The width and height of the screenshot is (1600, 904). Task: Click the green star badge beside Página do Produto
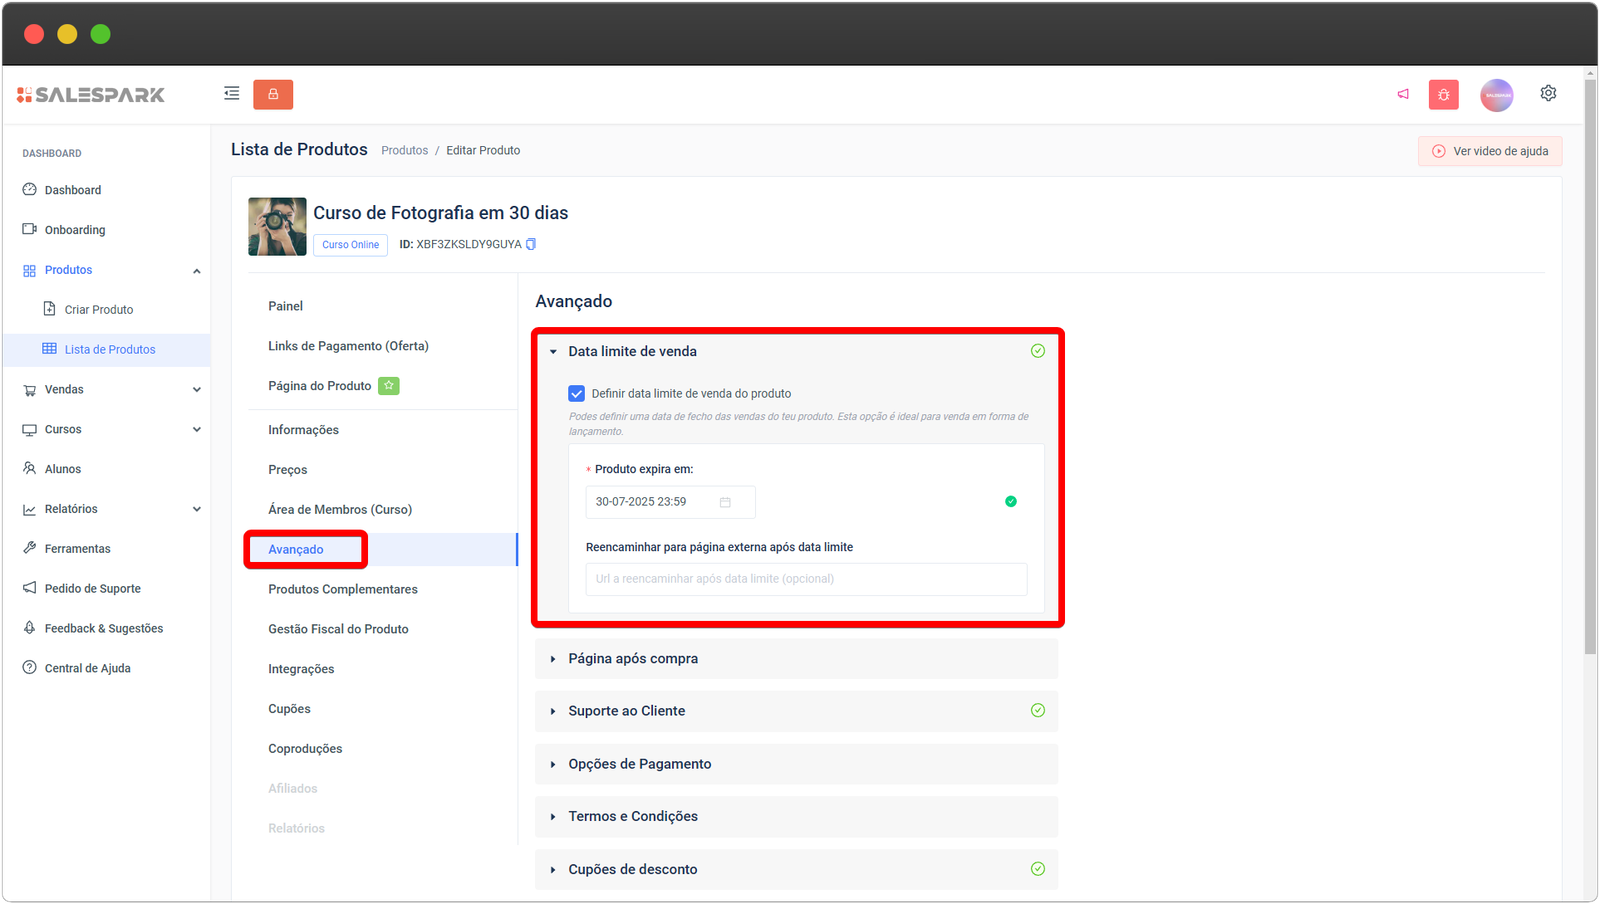pos(389,386)
